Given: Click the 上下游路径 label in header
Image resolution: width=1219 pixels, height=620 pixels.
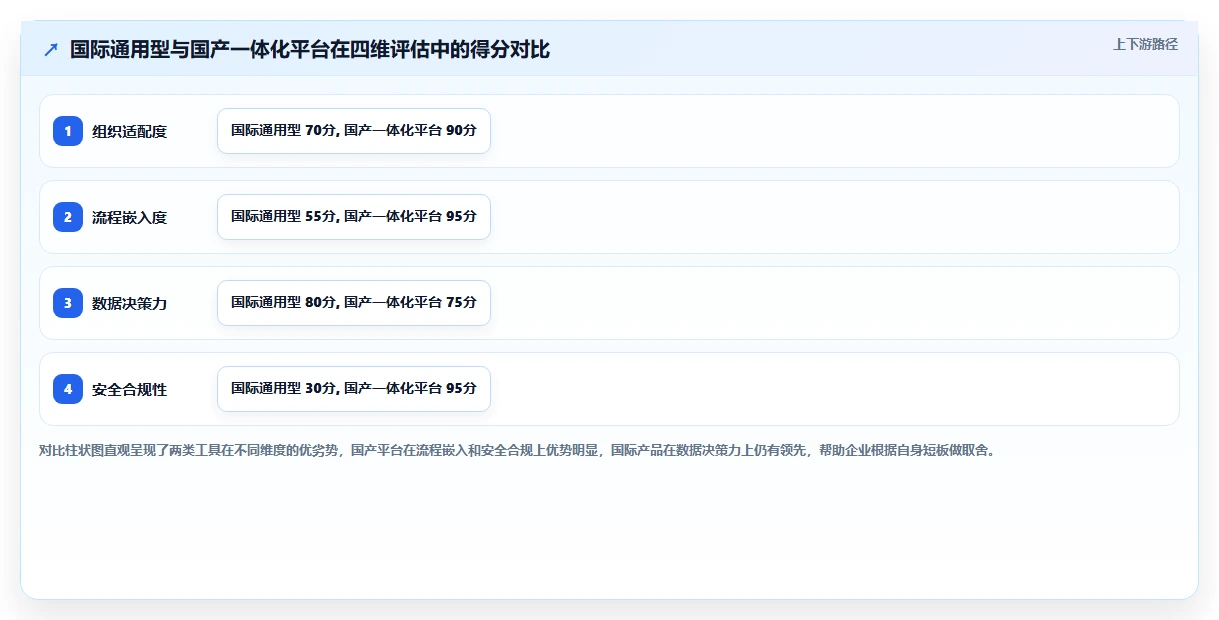Looking at the screenshot, I should tap(1145, 44).
